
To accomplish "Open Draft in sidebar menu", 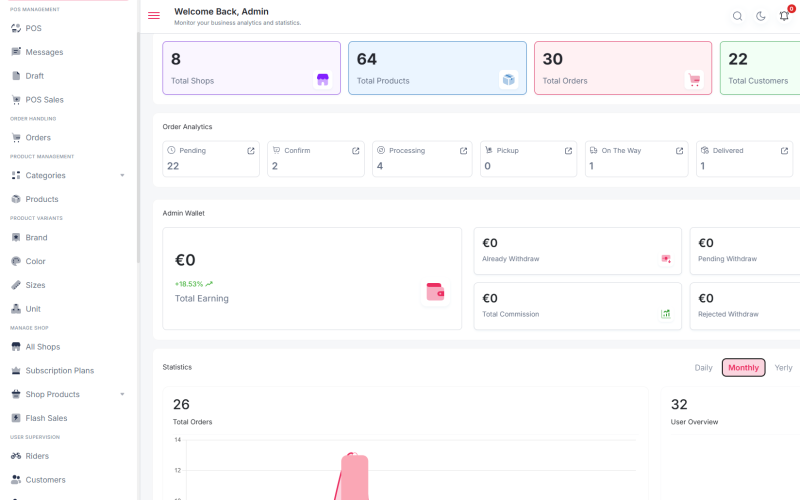I will pos(35,76).
